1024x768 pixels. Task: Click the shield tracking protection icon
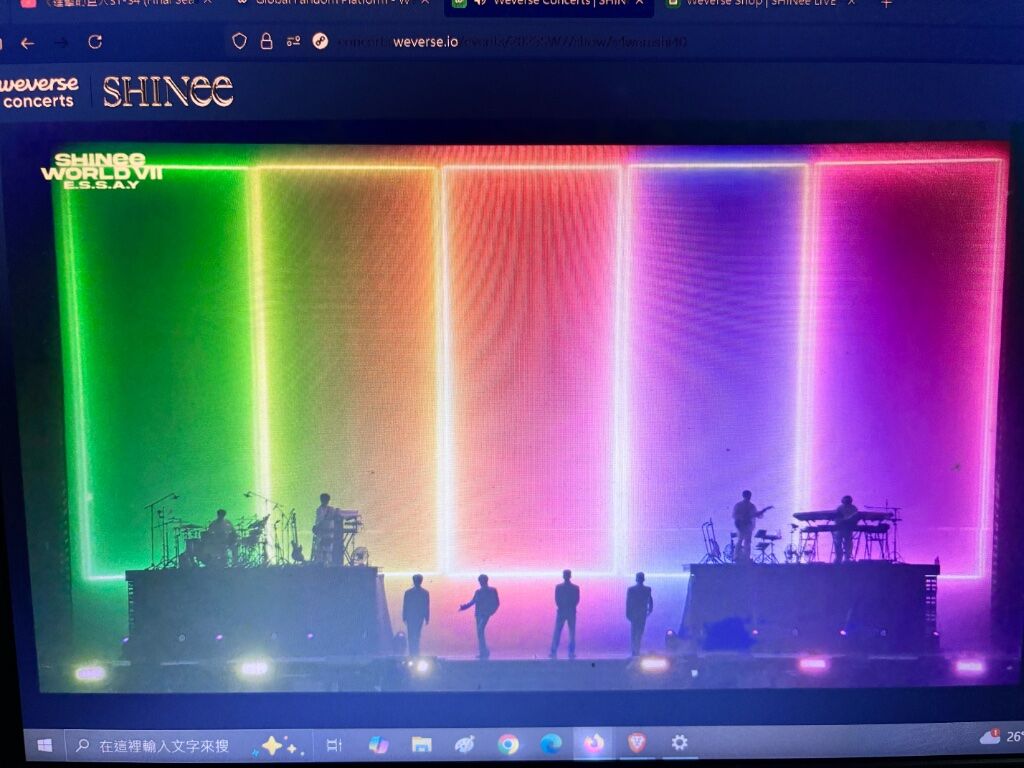[239, 41]
